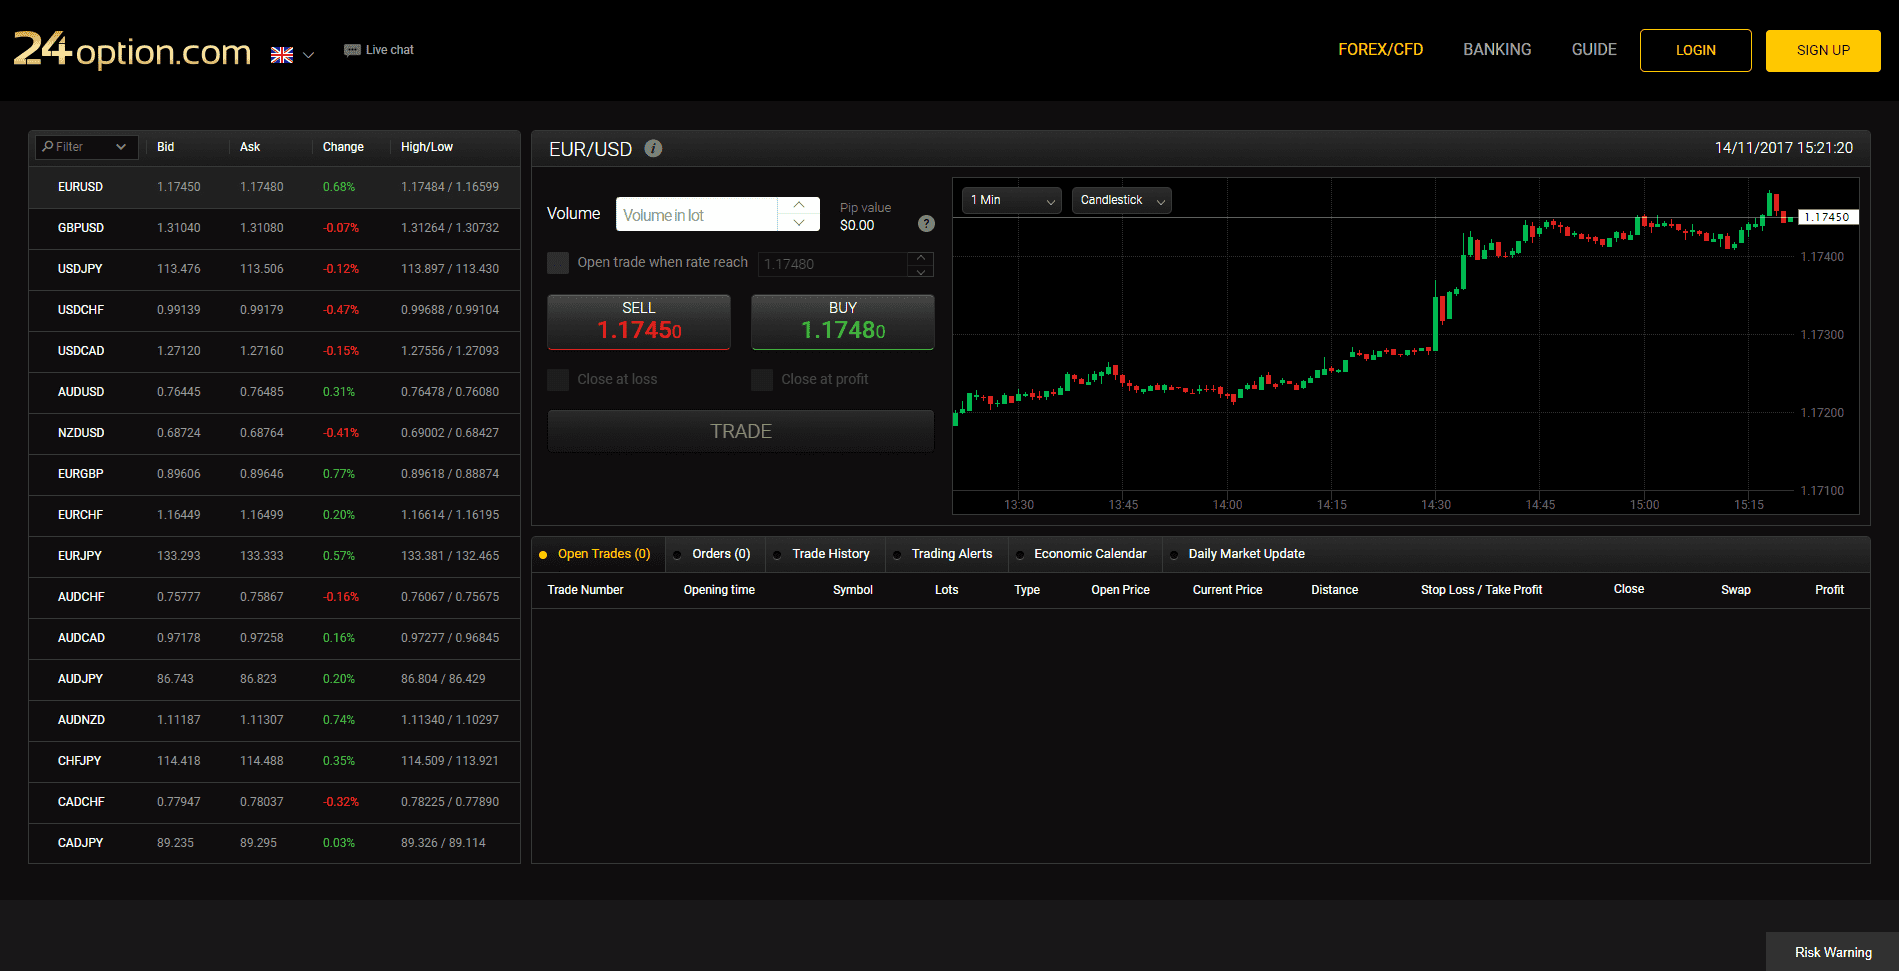Image resolution: width=1899 pixels, height=971 pixels.
Task: Open the Candlestick chart type dropdown
Action: 1120,200
